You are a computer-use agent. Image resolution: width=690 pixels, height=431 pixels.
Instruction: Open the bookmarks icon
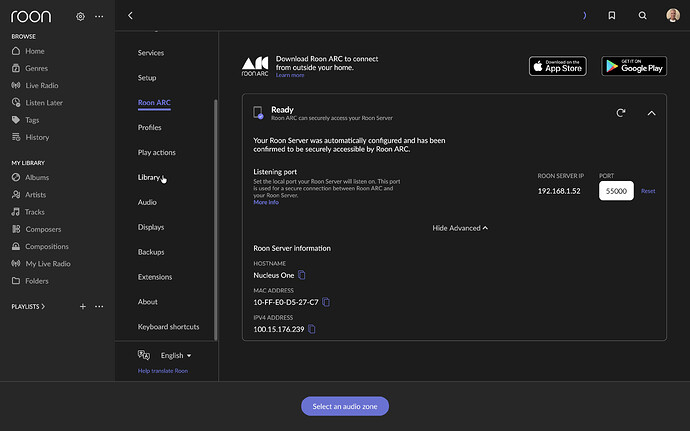[611, 15]
